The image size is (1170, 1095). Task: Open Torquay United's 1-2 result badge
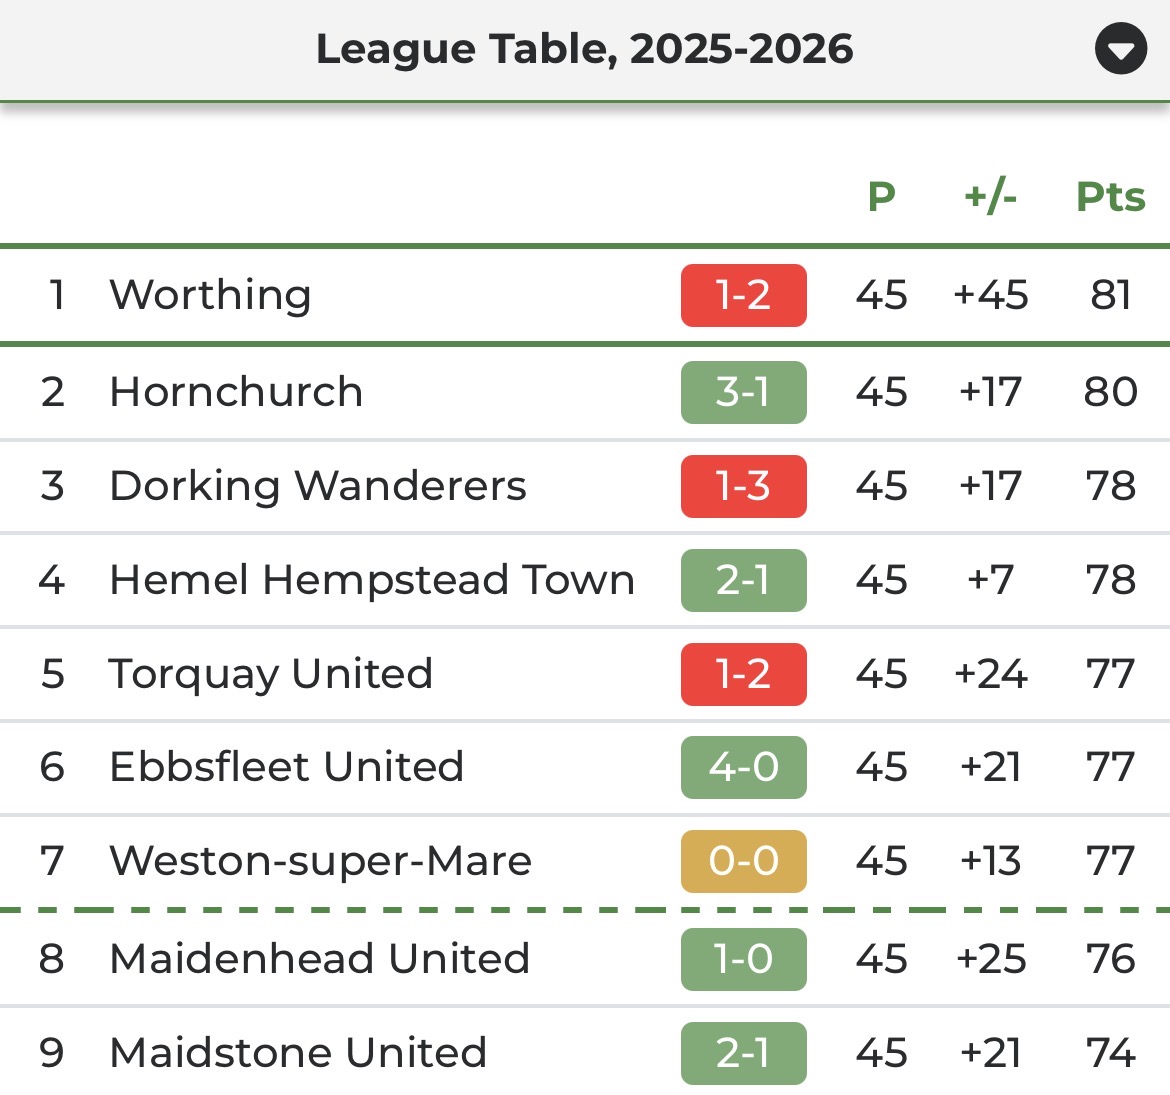[743, 674]
